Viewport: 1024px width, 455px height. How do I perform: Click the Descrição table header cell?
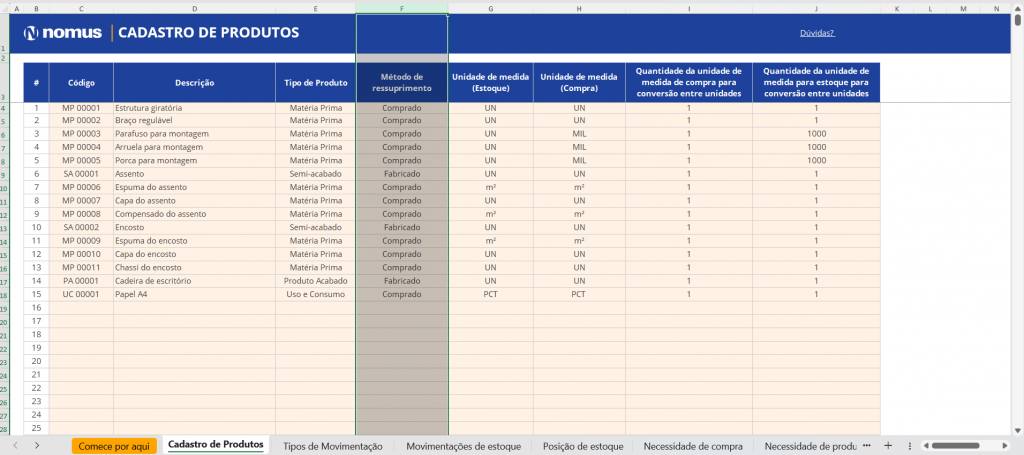pos(194,82)
